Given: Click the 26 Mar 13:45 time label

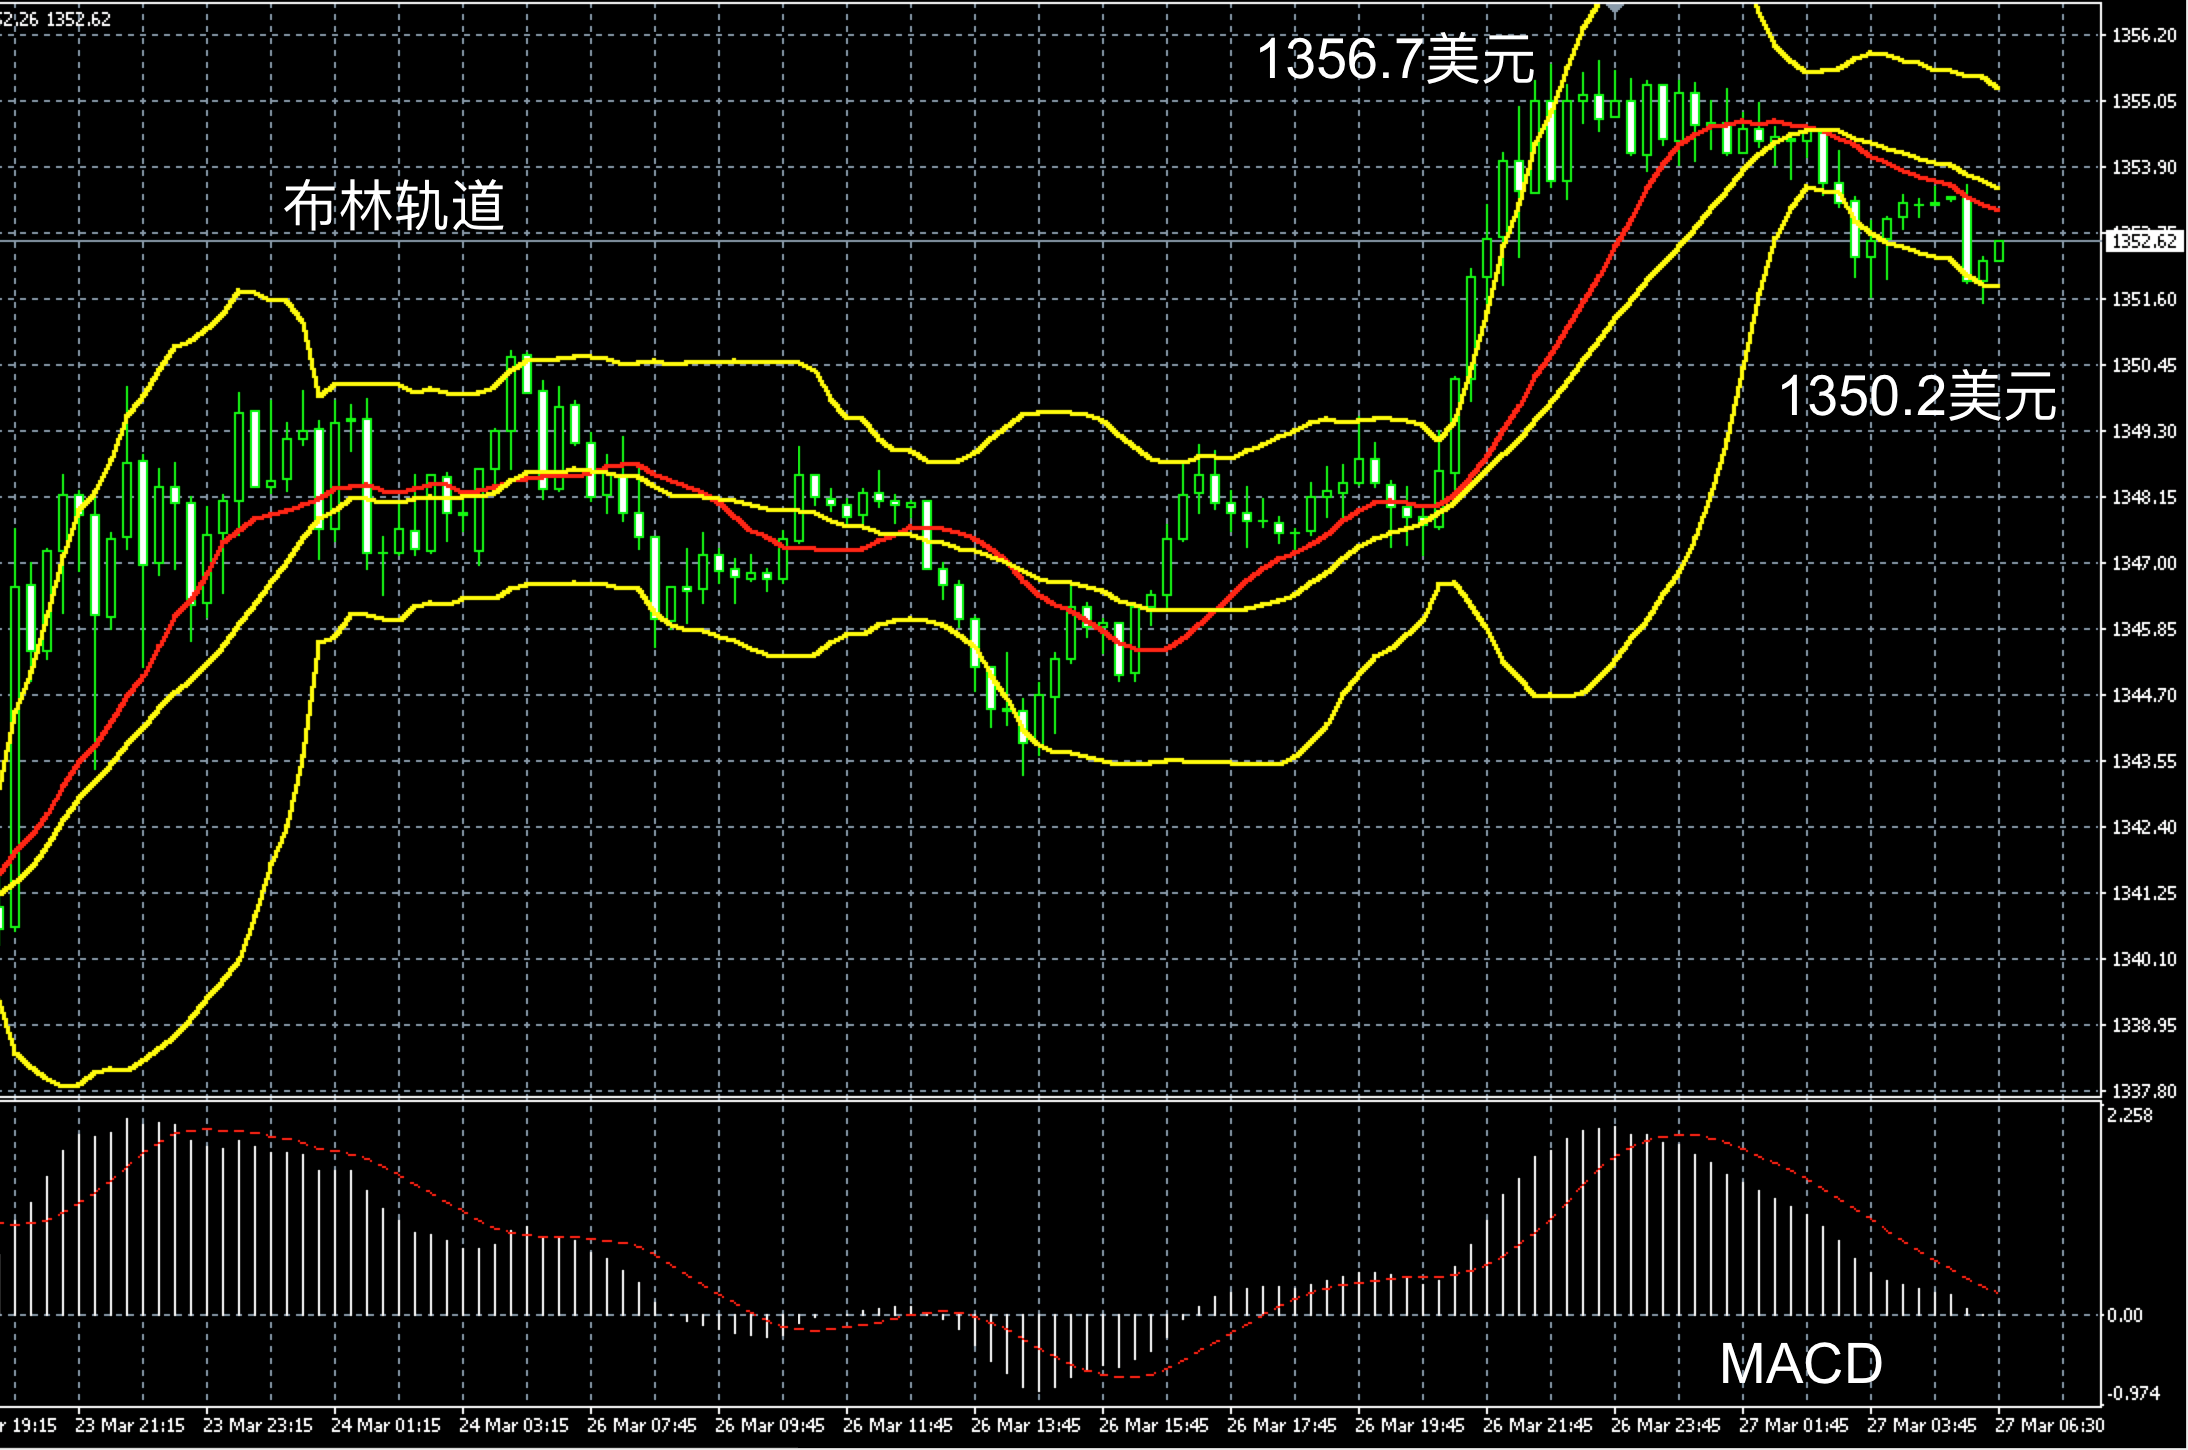Looking at the screenshot, I should pyautogui.click(x=1025, y=1425).
